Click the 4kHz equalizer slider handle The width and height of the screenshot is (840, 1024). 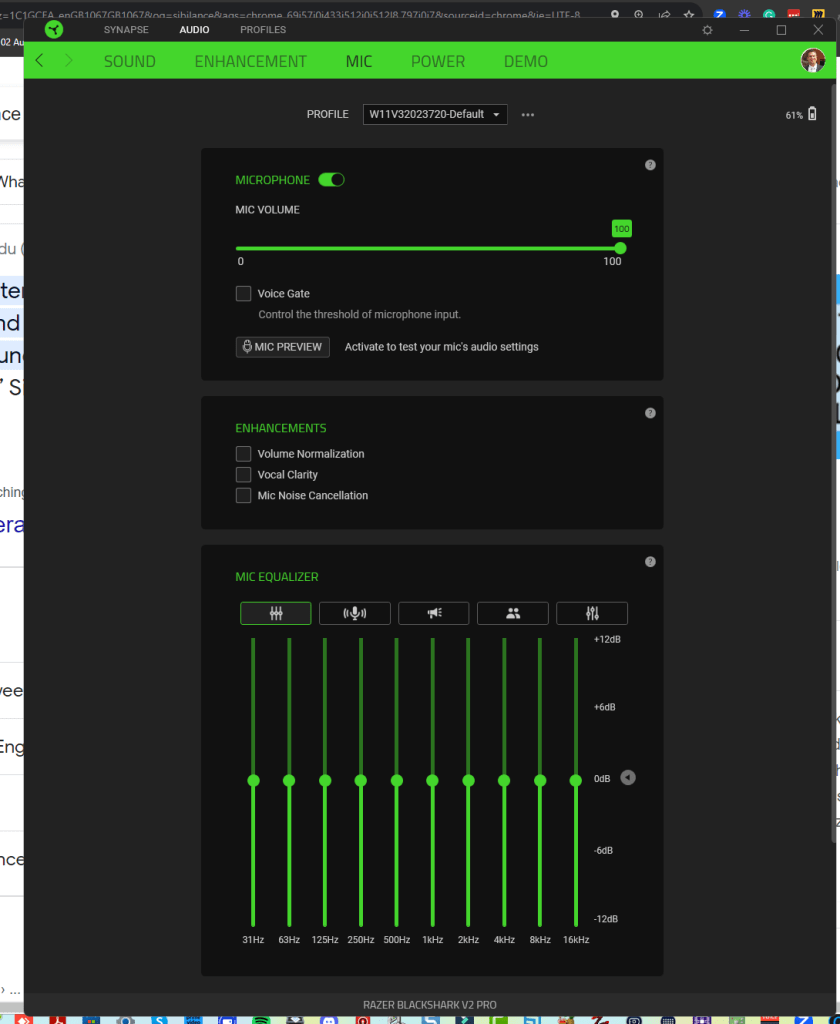(504, 780)
